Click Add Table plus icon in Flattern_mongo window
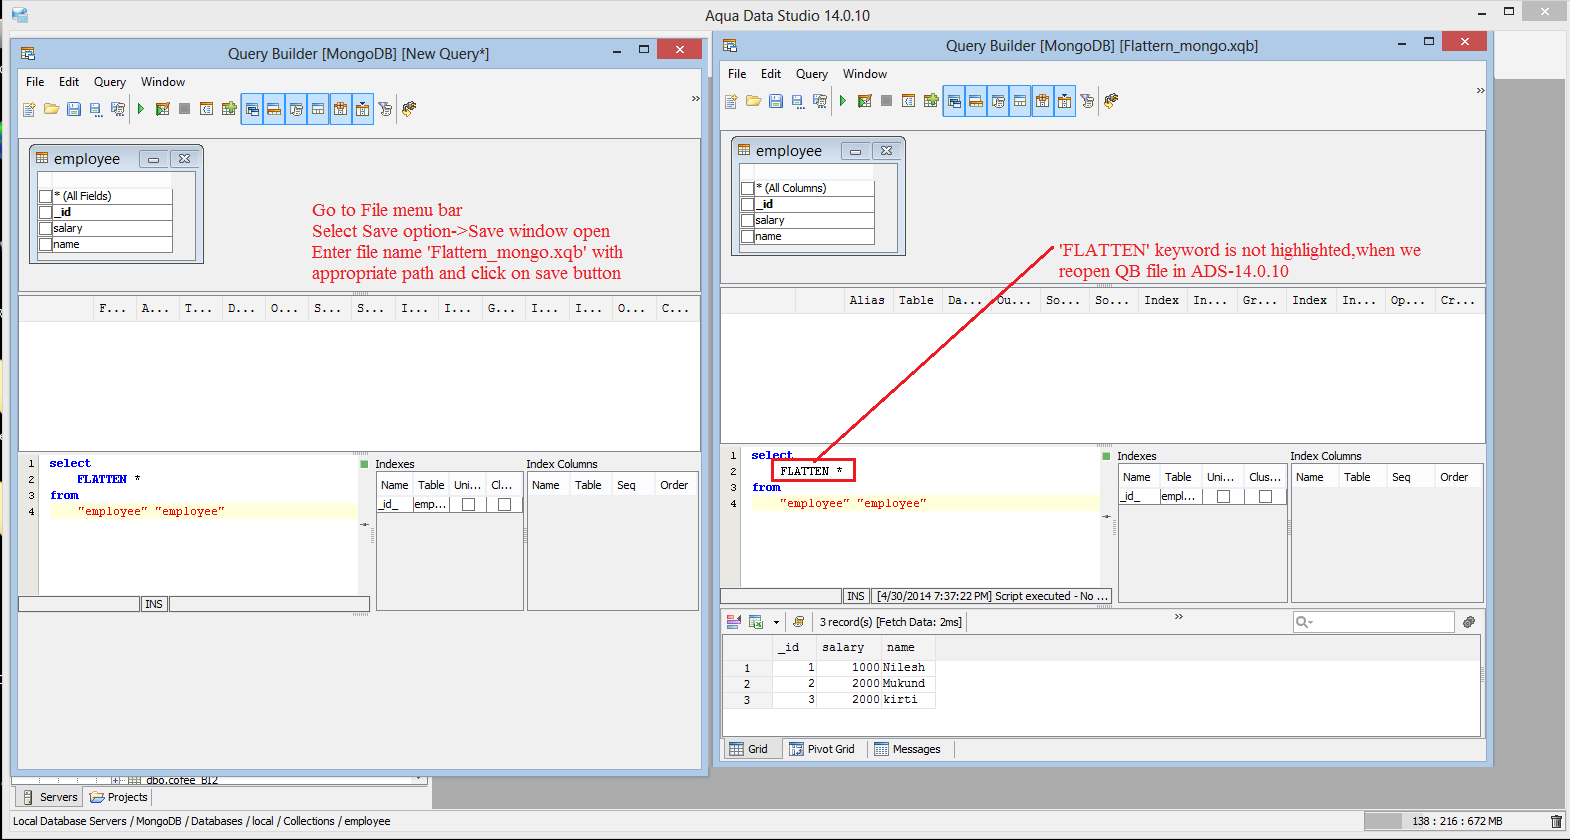The width and height of the screenshot is (1570, 840). [931, 101]
